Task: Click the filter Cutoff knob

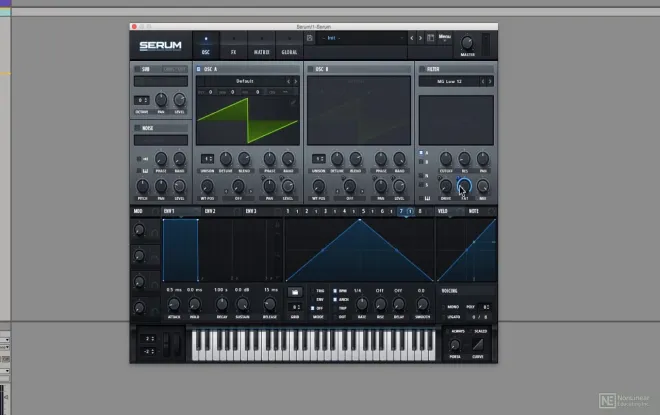Action: (446, 159)
